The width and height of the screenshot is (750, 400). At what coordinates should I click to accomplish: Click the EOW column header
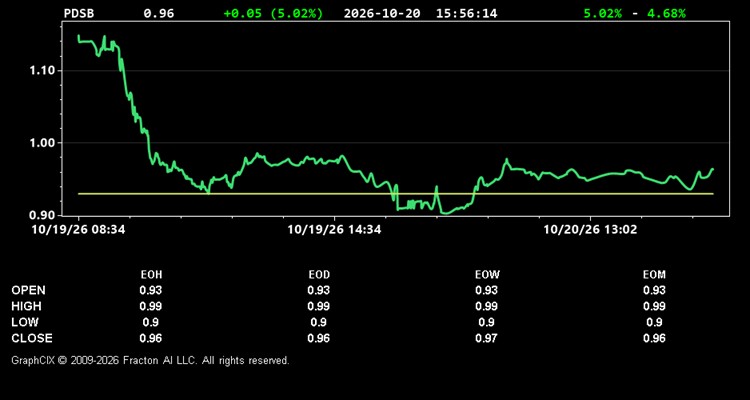click(x=486, y=275)
